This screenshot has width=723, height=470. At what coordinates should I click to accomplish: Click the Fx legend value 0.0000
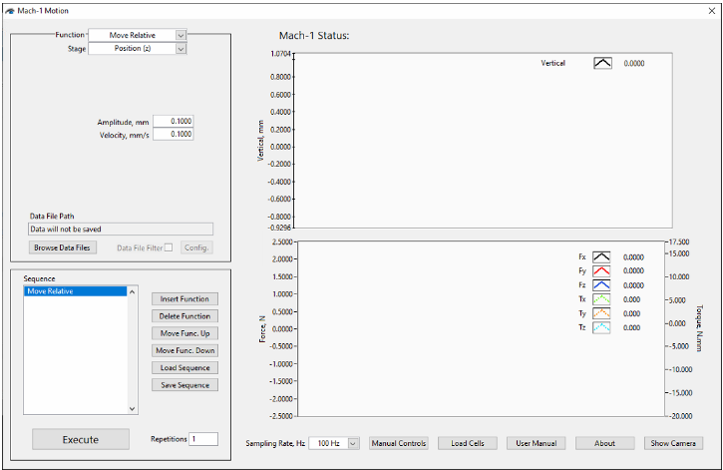(x=633, y=257)
